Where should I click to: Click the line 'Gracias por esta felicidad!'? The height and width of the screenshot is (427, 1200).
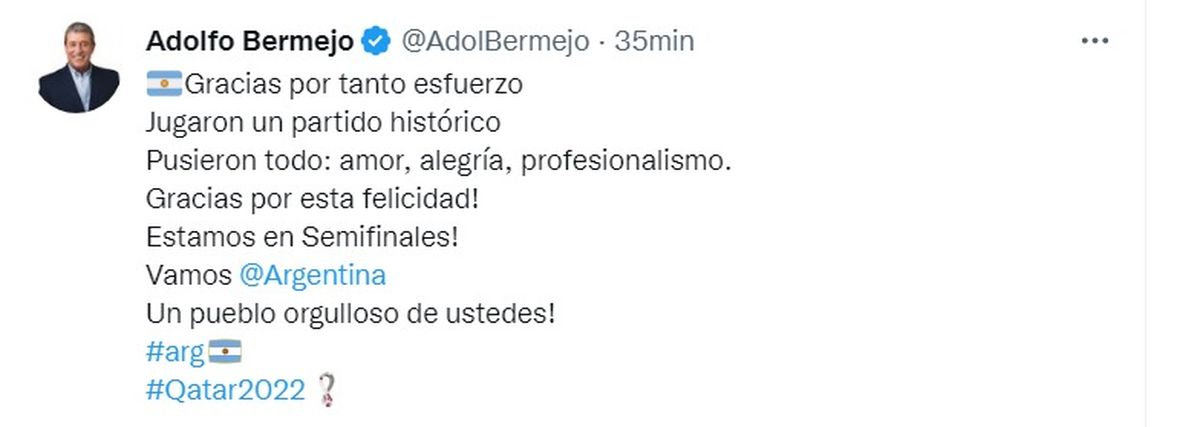click(313, 198)
